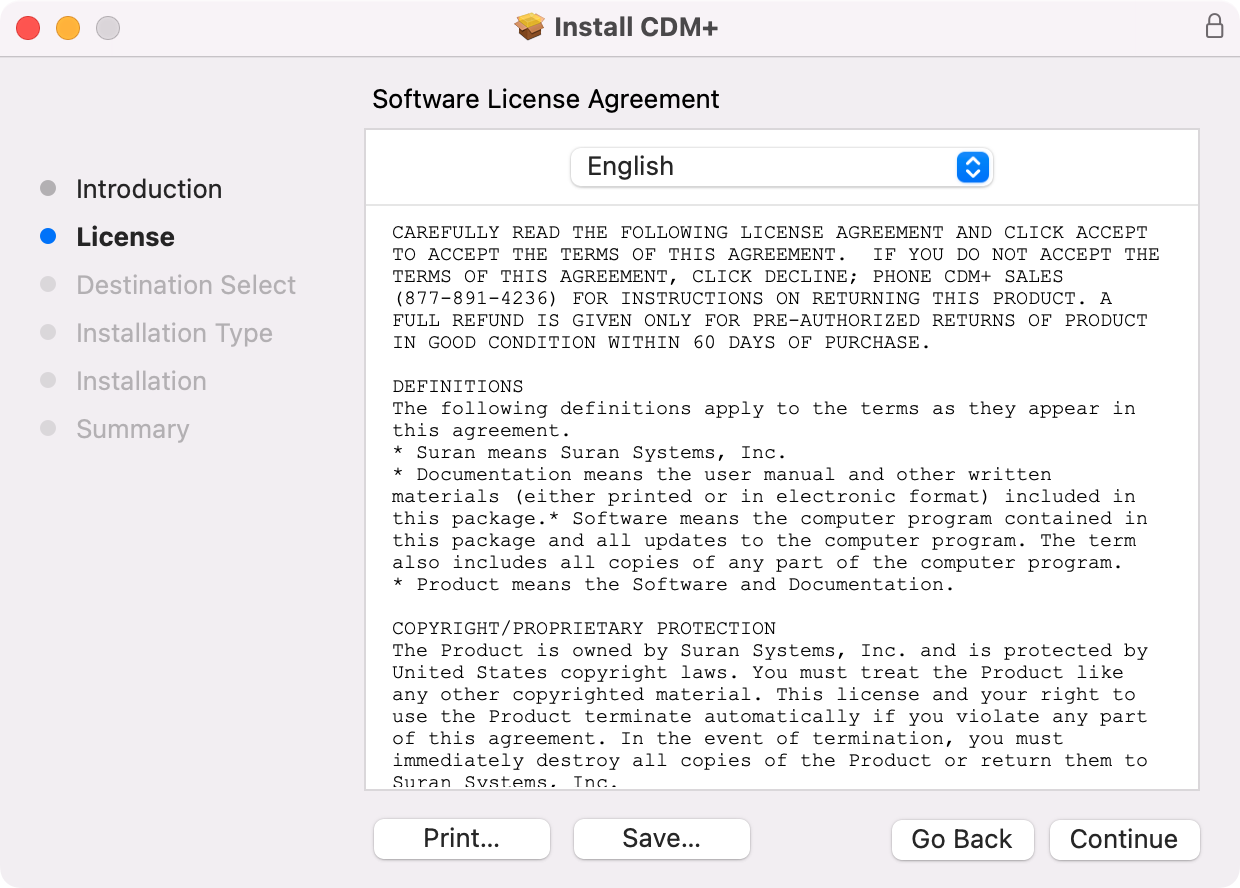Click the red close window button
The image size is (1240, 888).
(28, 28)
